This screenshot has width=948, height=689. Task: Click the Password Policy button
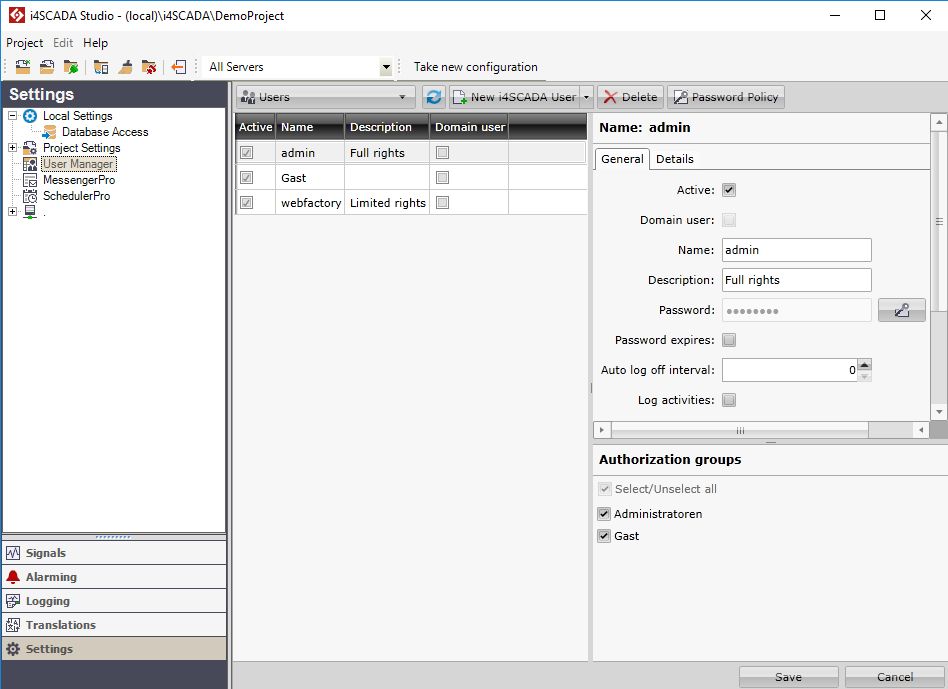[x=726, y=97]
